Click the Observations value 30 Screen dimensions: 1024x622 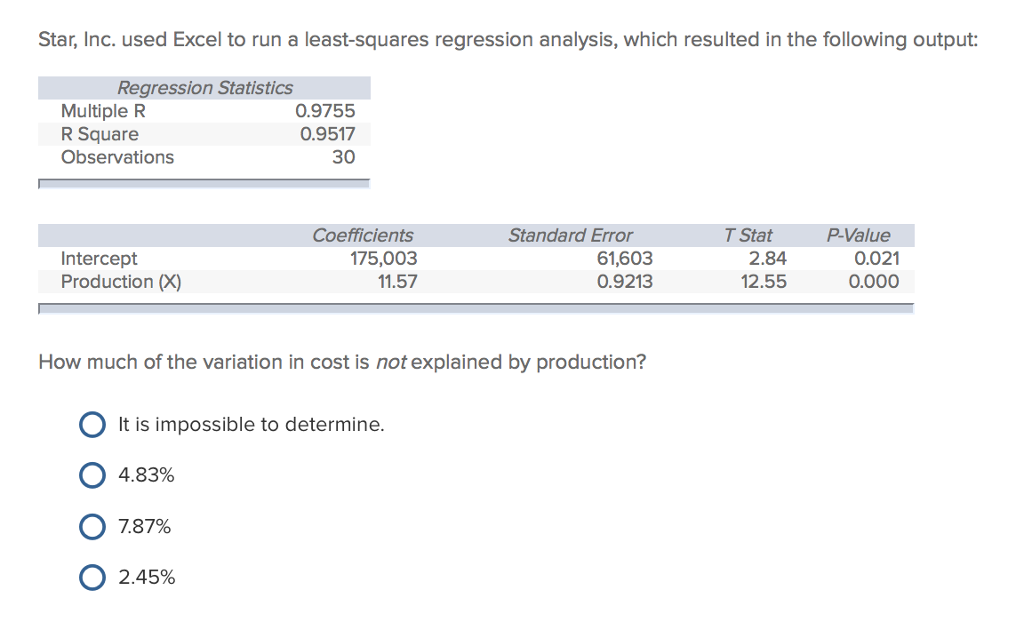click(x=344, y=157)
